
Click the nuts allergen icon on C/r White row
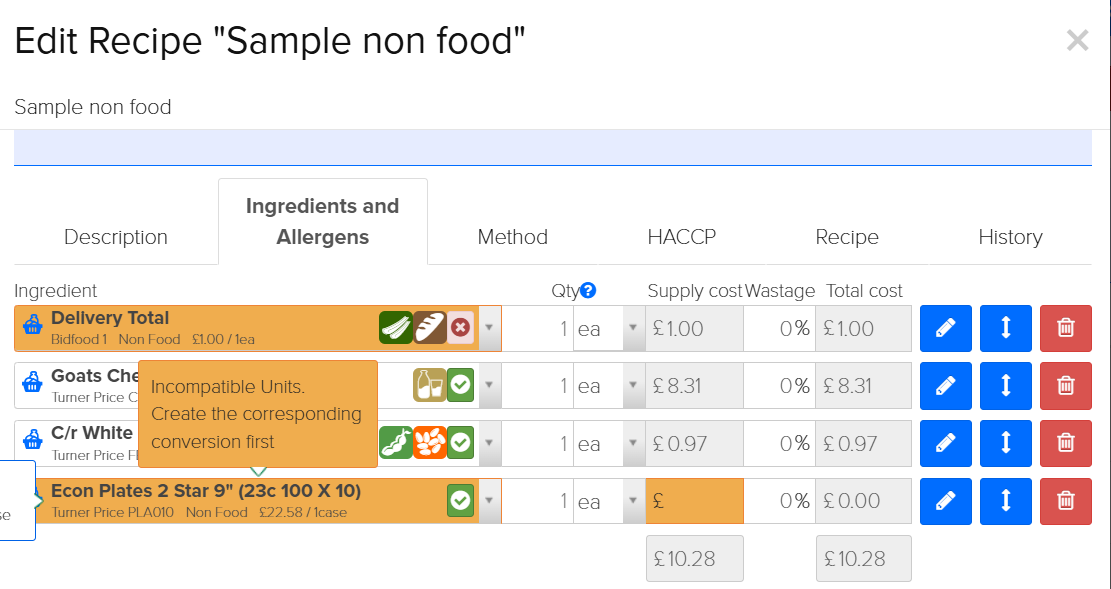point(428,442)
